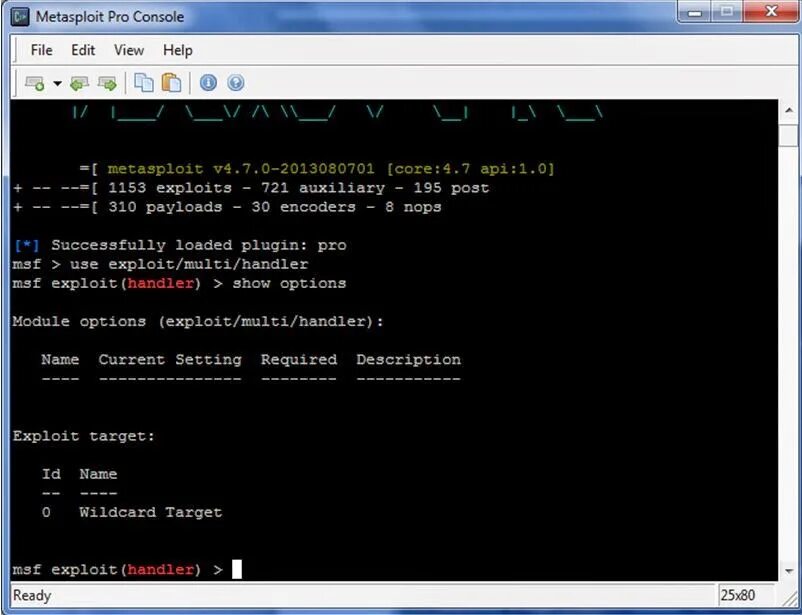The image size is (802, 615).
Task: Click the 'Current Setting' column header
Action: [x=170, y=360]
